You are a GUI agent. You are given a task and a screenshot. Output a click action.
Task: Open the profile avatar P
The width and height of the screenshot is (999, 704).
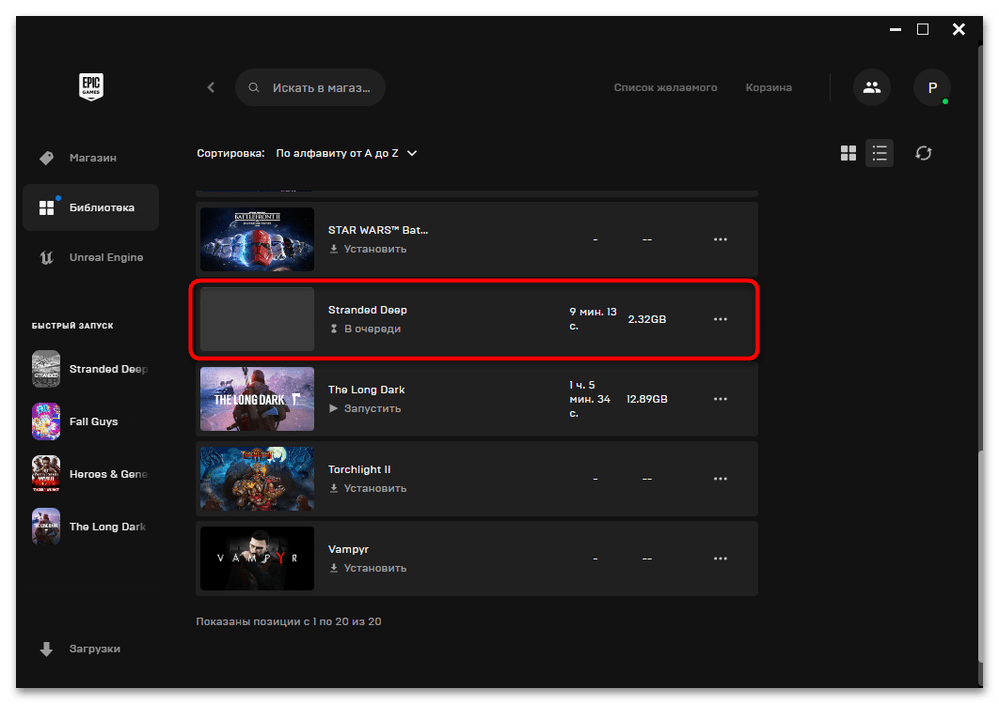(x=932, y=87)
